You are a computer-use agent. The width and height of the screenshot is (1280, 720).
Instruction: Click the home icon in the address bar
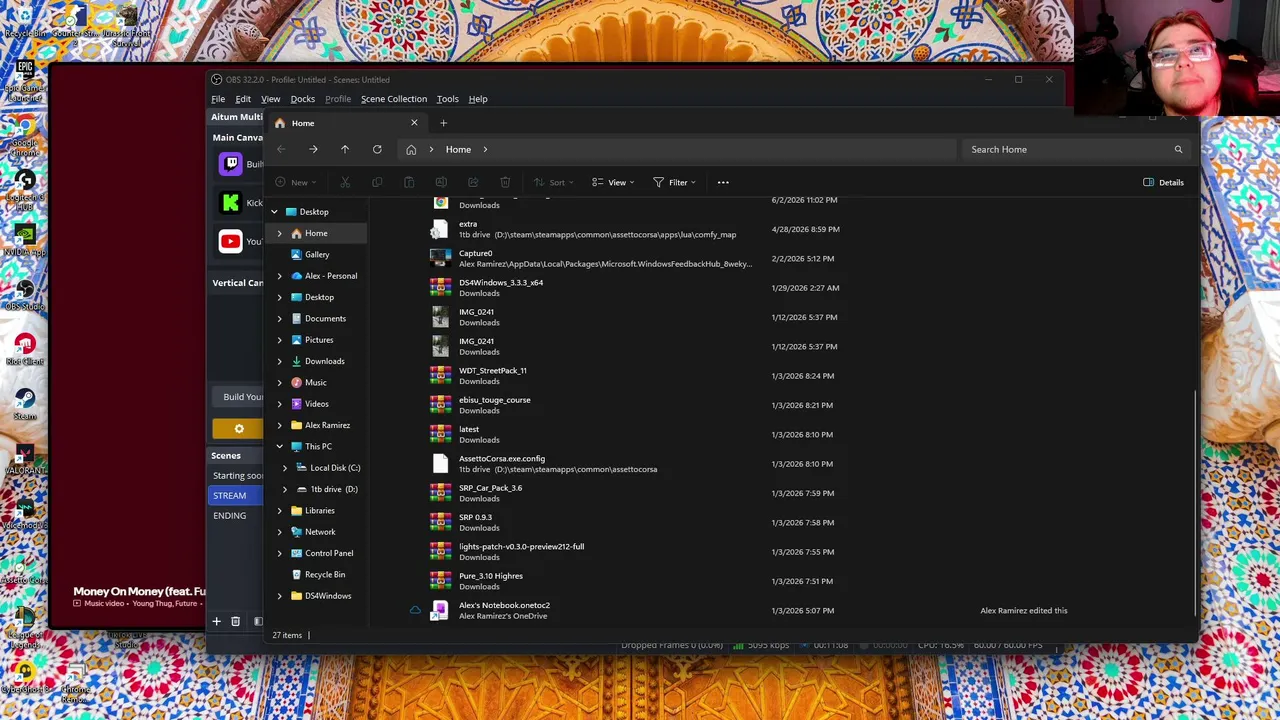[x=411, y=149]
